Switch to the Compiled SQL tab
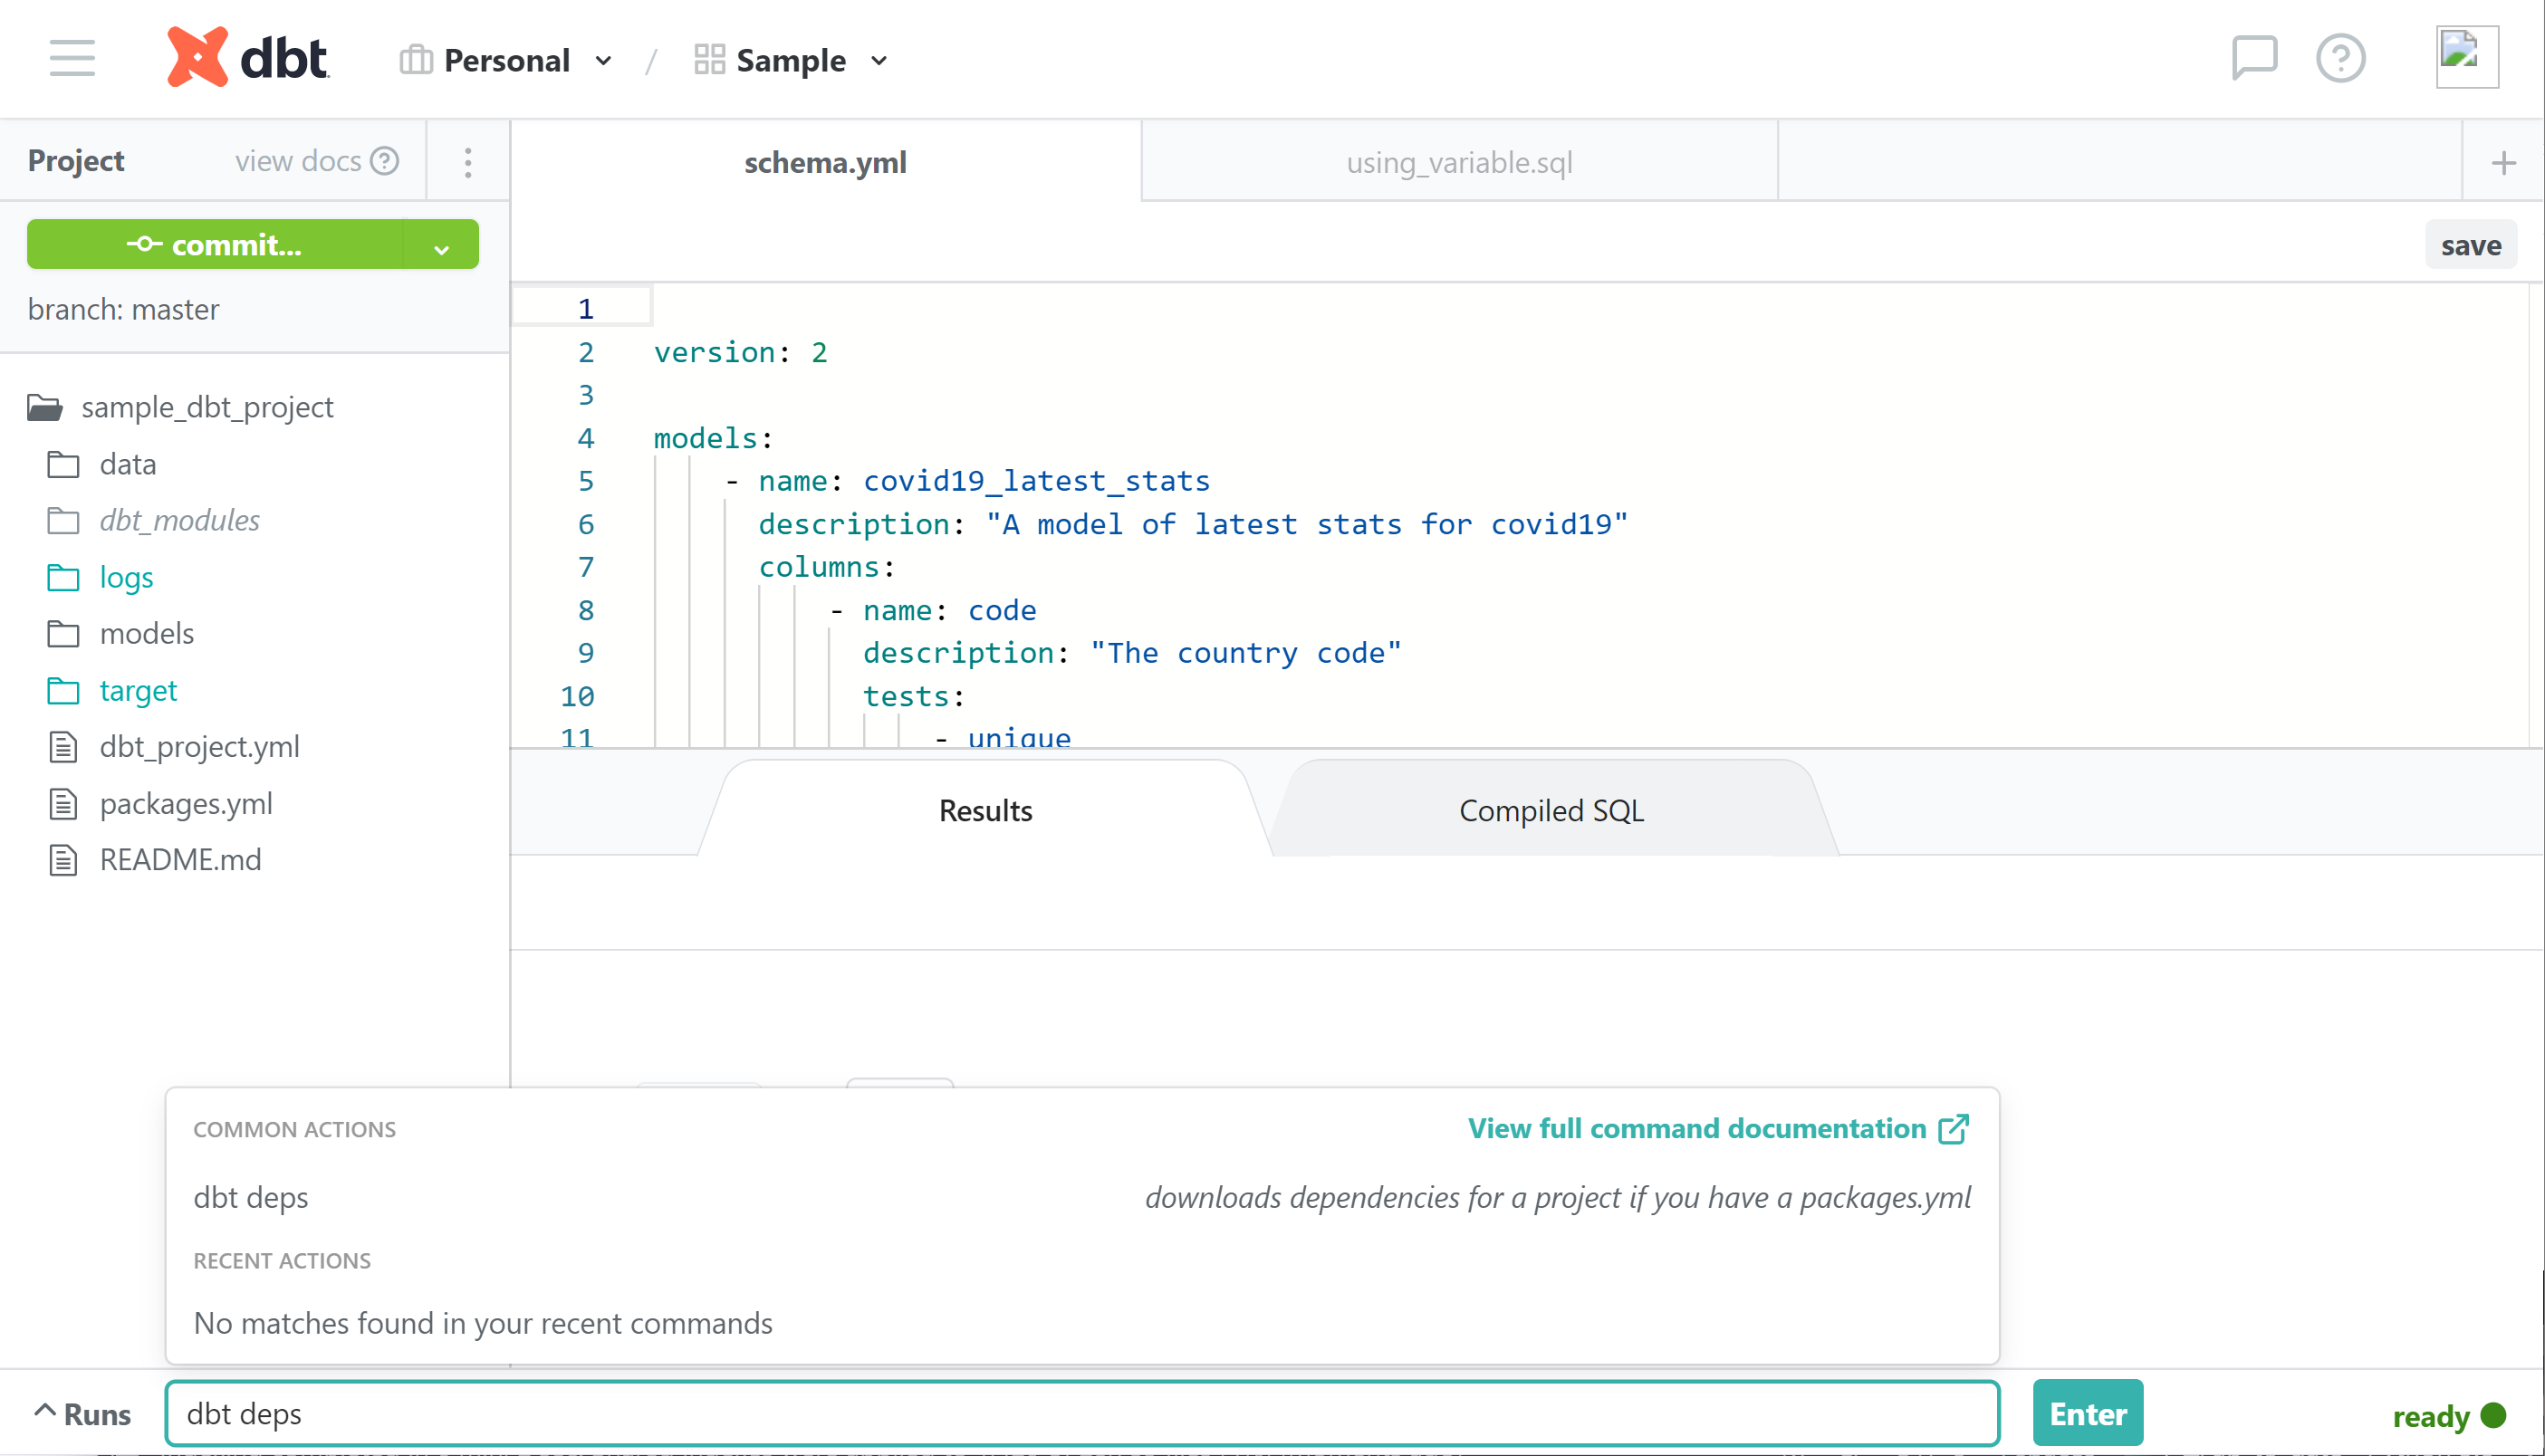Viewport: 2545px width, 1456px height. [x=1551, y=810]
